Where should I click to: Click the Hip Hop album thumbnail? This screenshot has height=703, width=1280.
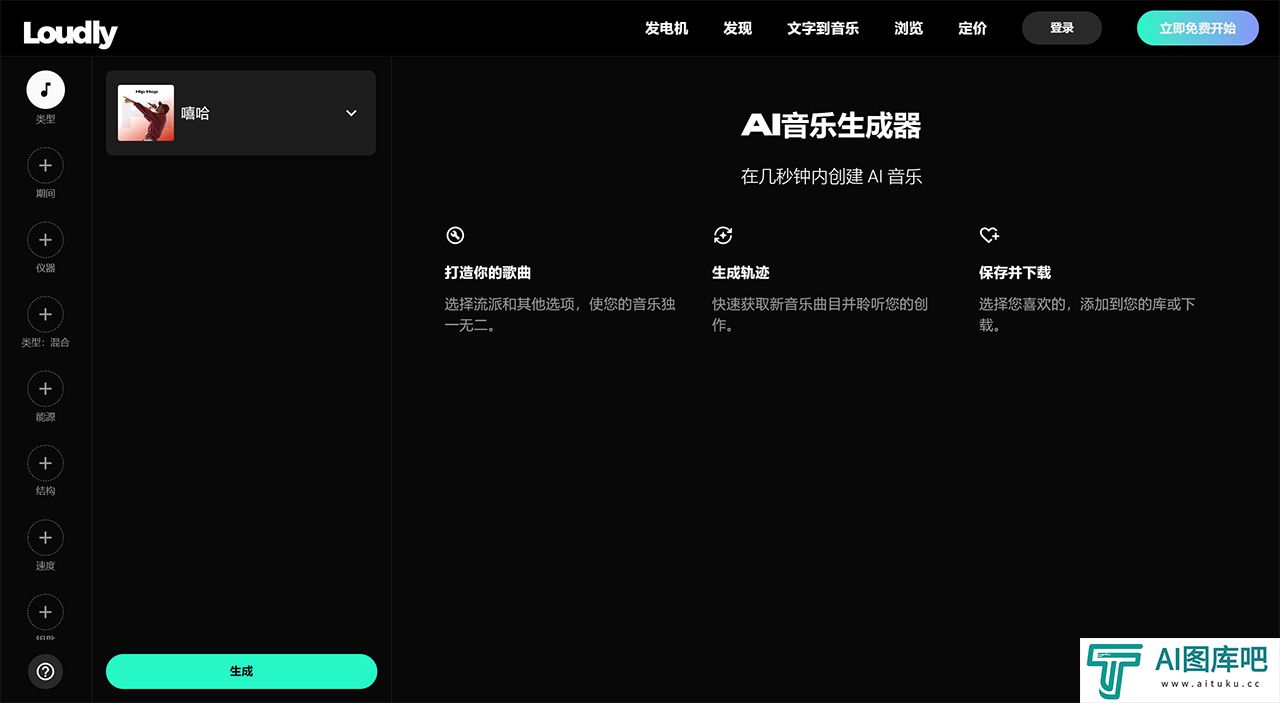pos(146,113)
